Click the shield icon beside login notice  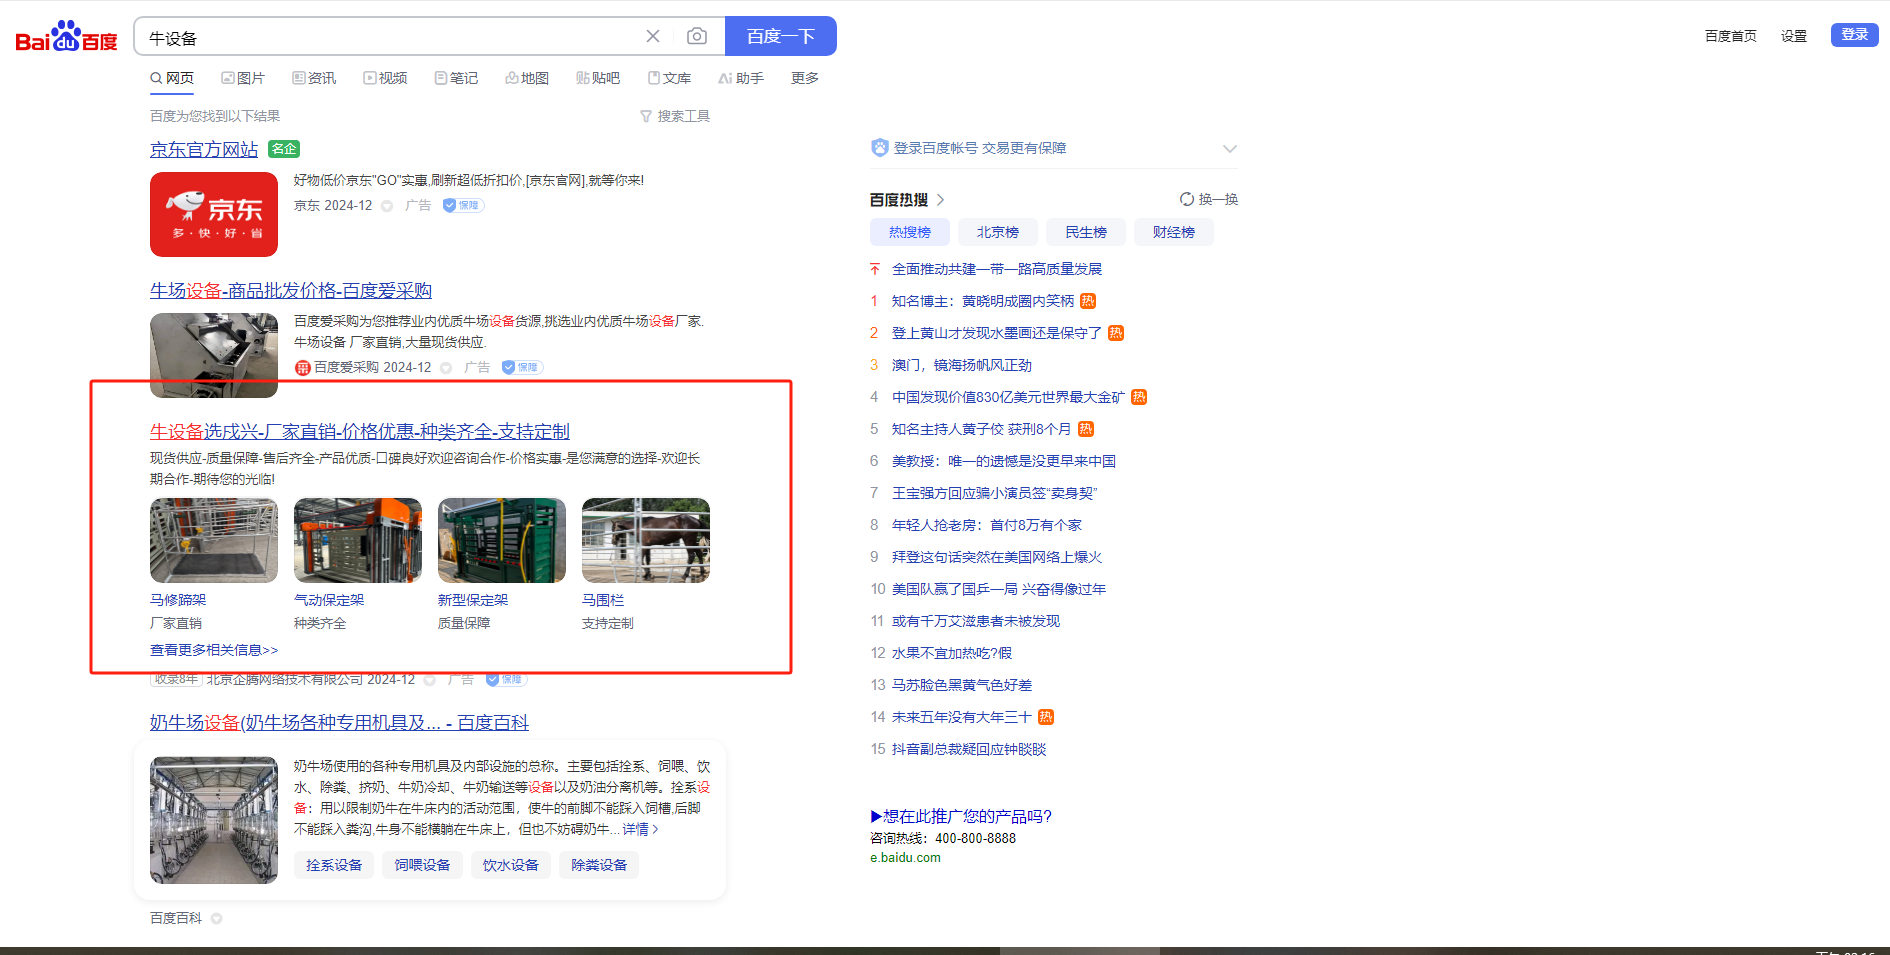click(x=880, y=148)
